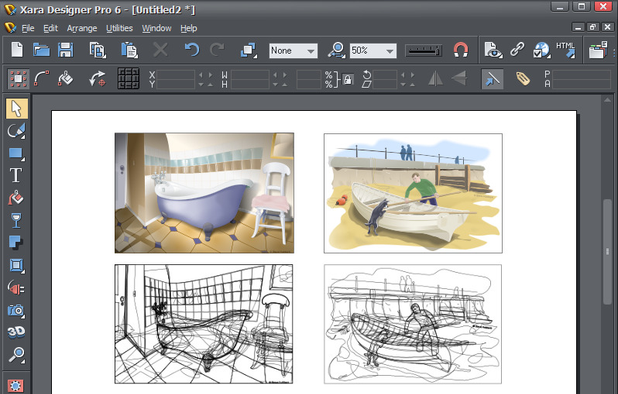The width and height of the screenshot is (618, 394).
Task: Click the New document icon
Action: 17,50
